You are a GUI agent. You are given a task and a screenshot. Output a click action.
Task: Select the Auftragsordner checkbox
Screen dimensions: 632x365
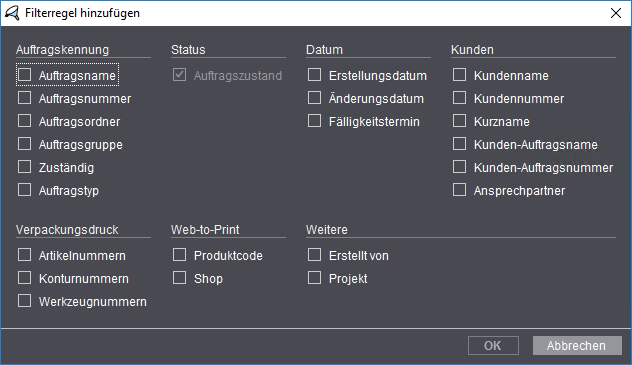point(25,120)
